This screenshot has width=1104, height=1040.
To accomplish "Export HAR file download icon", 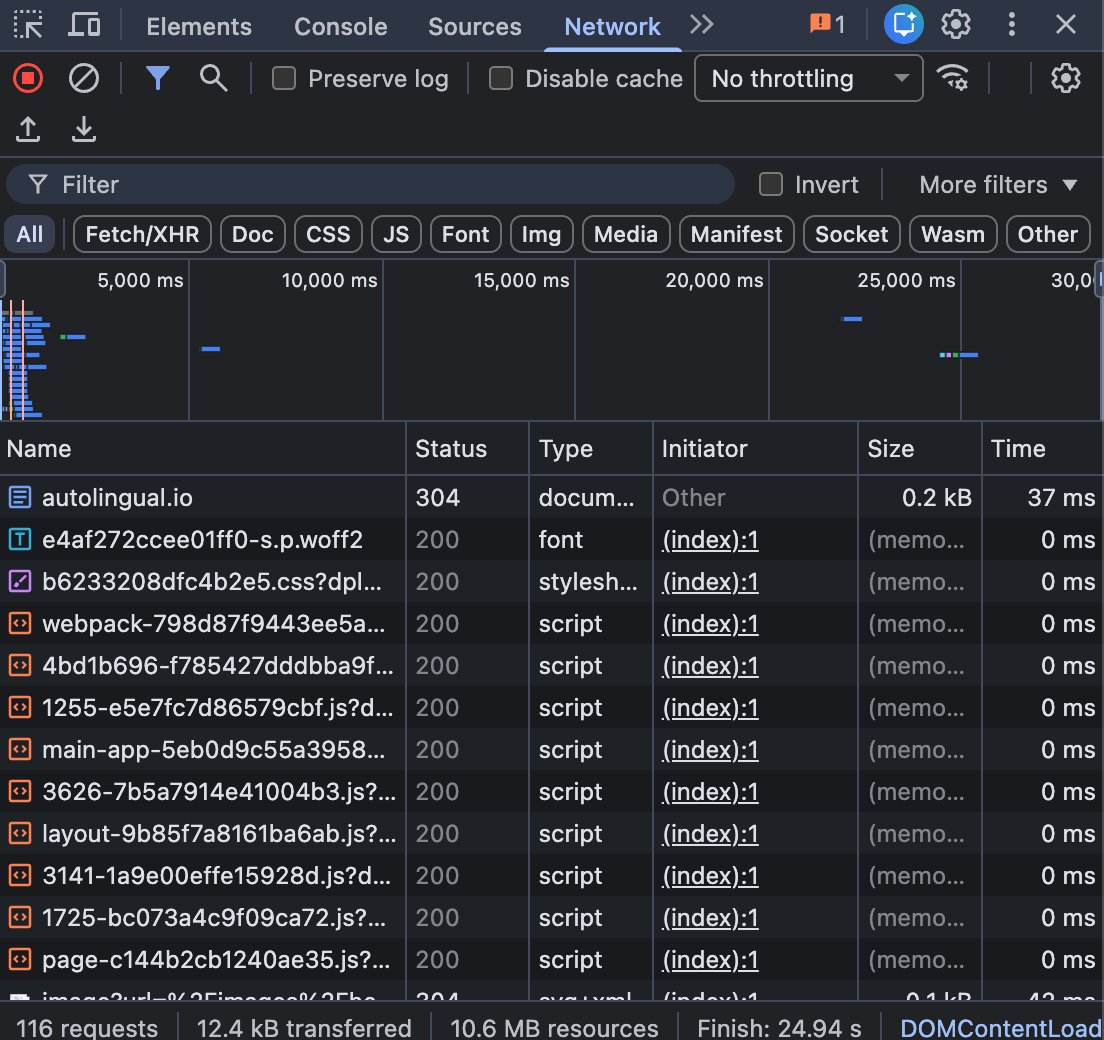I will [x=84, y=130].
